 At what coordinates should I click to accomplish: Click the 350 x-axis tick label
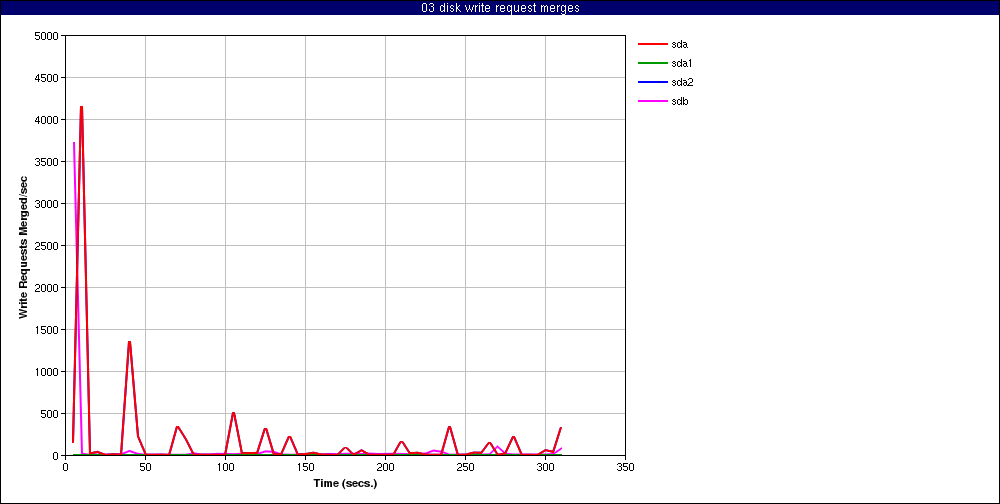coord(626,467)
